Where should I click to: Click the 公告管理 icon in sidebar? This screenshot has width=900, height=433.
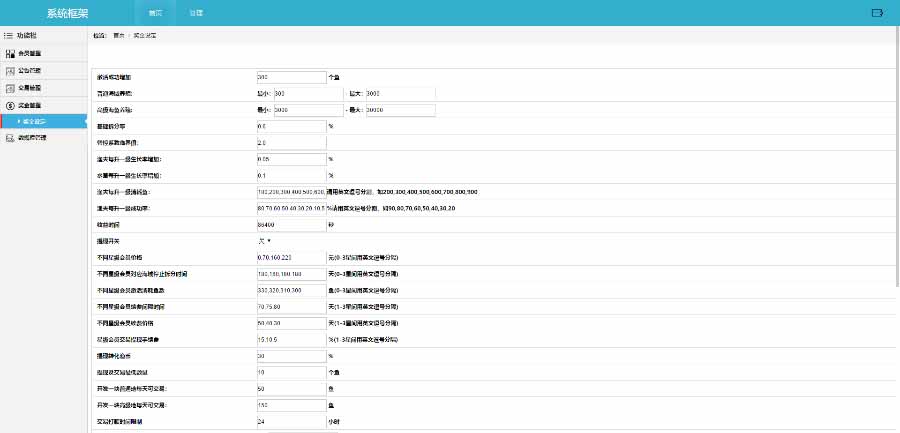coord(9,70)
